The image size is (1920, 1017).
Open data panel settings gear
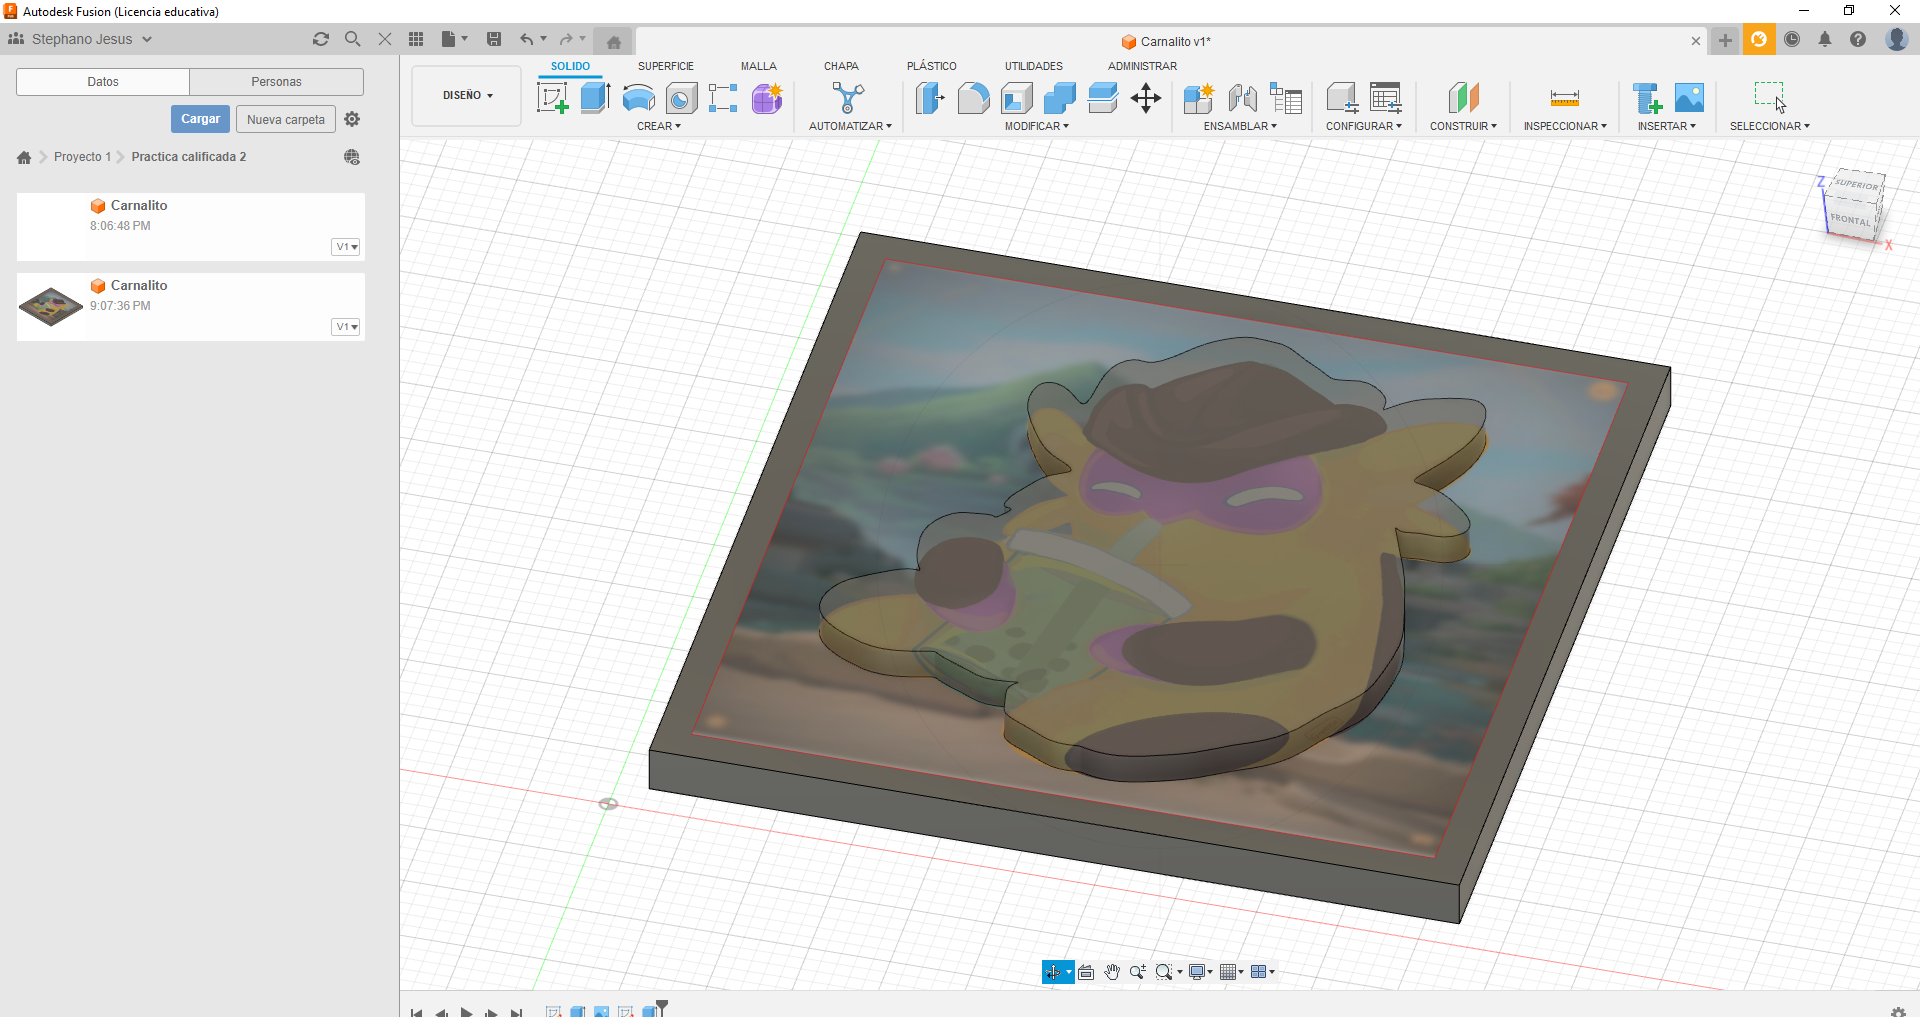352,119
